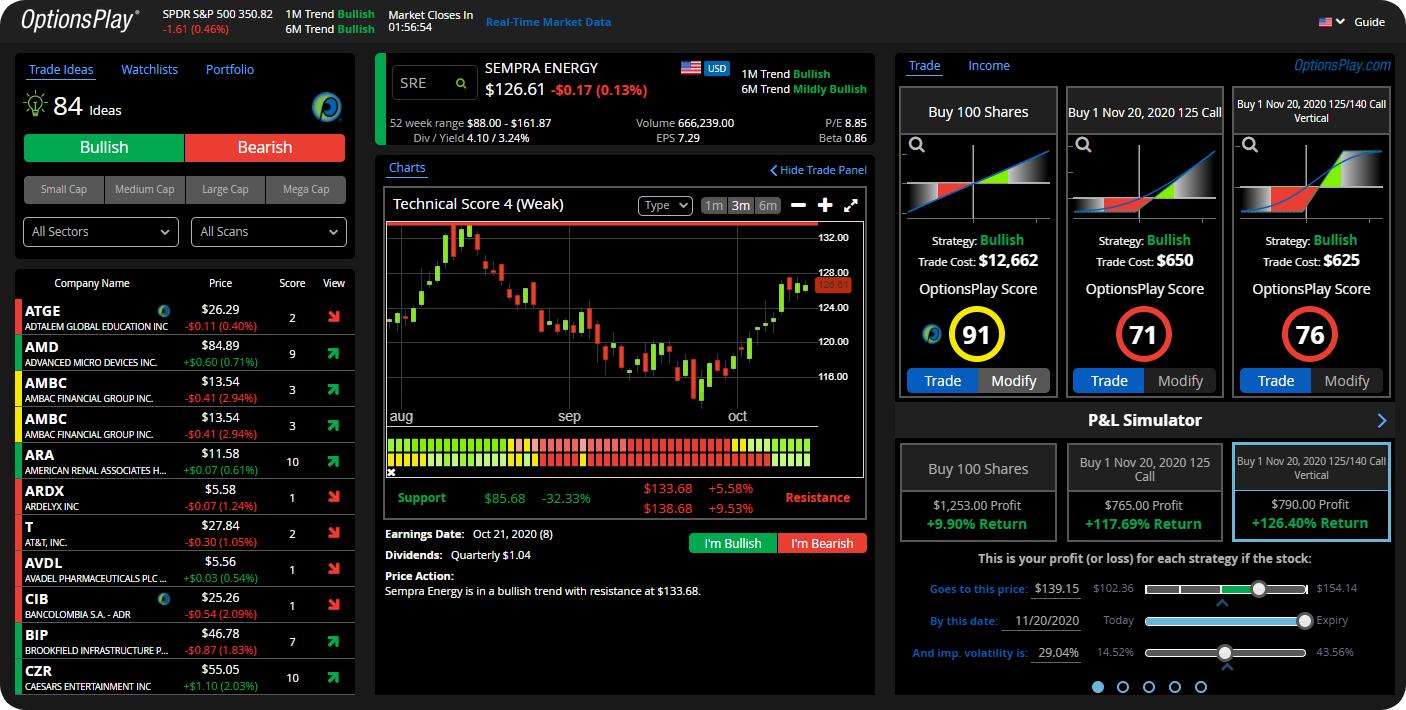1406x710 pixels.
Task: Open magnifier on Buy 100 Shares payoff chart
Action: (916, 146)
